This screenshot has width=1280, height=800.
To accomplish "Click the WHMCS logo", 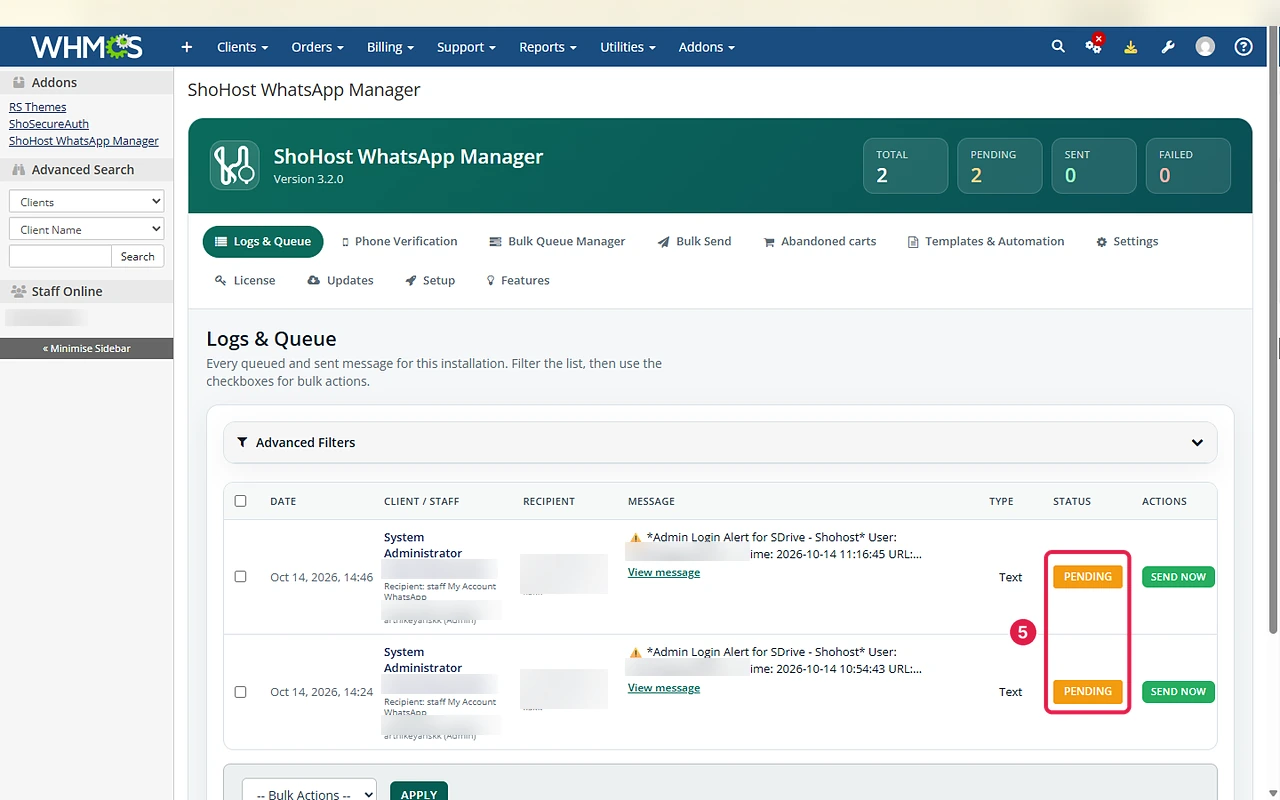I will (x=87, y=47).
